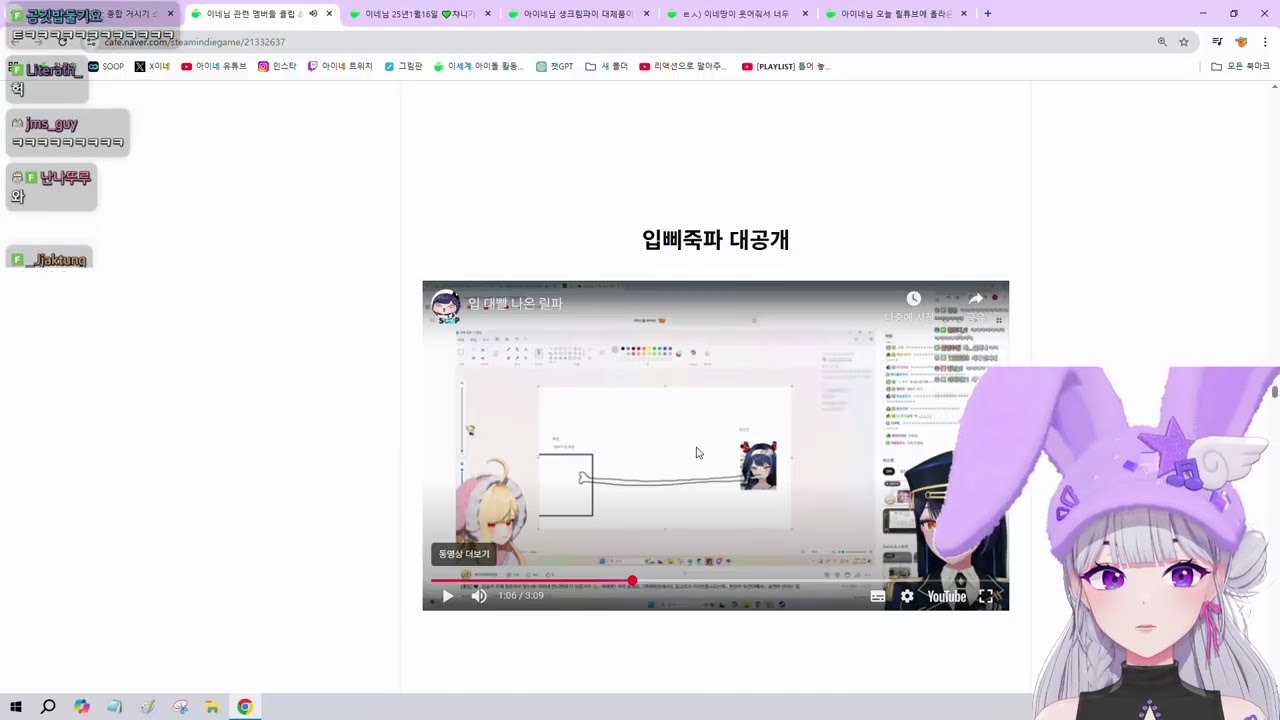Open the video on YouTube via logo
Screen dimensions: 1280x720
[x=946, y=597]
